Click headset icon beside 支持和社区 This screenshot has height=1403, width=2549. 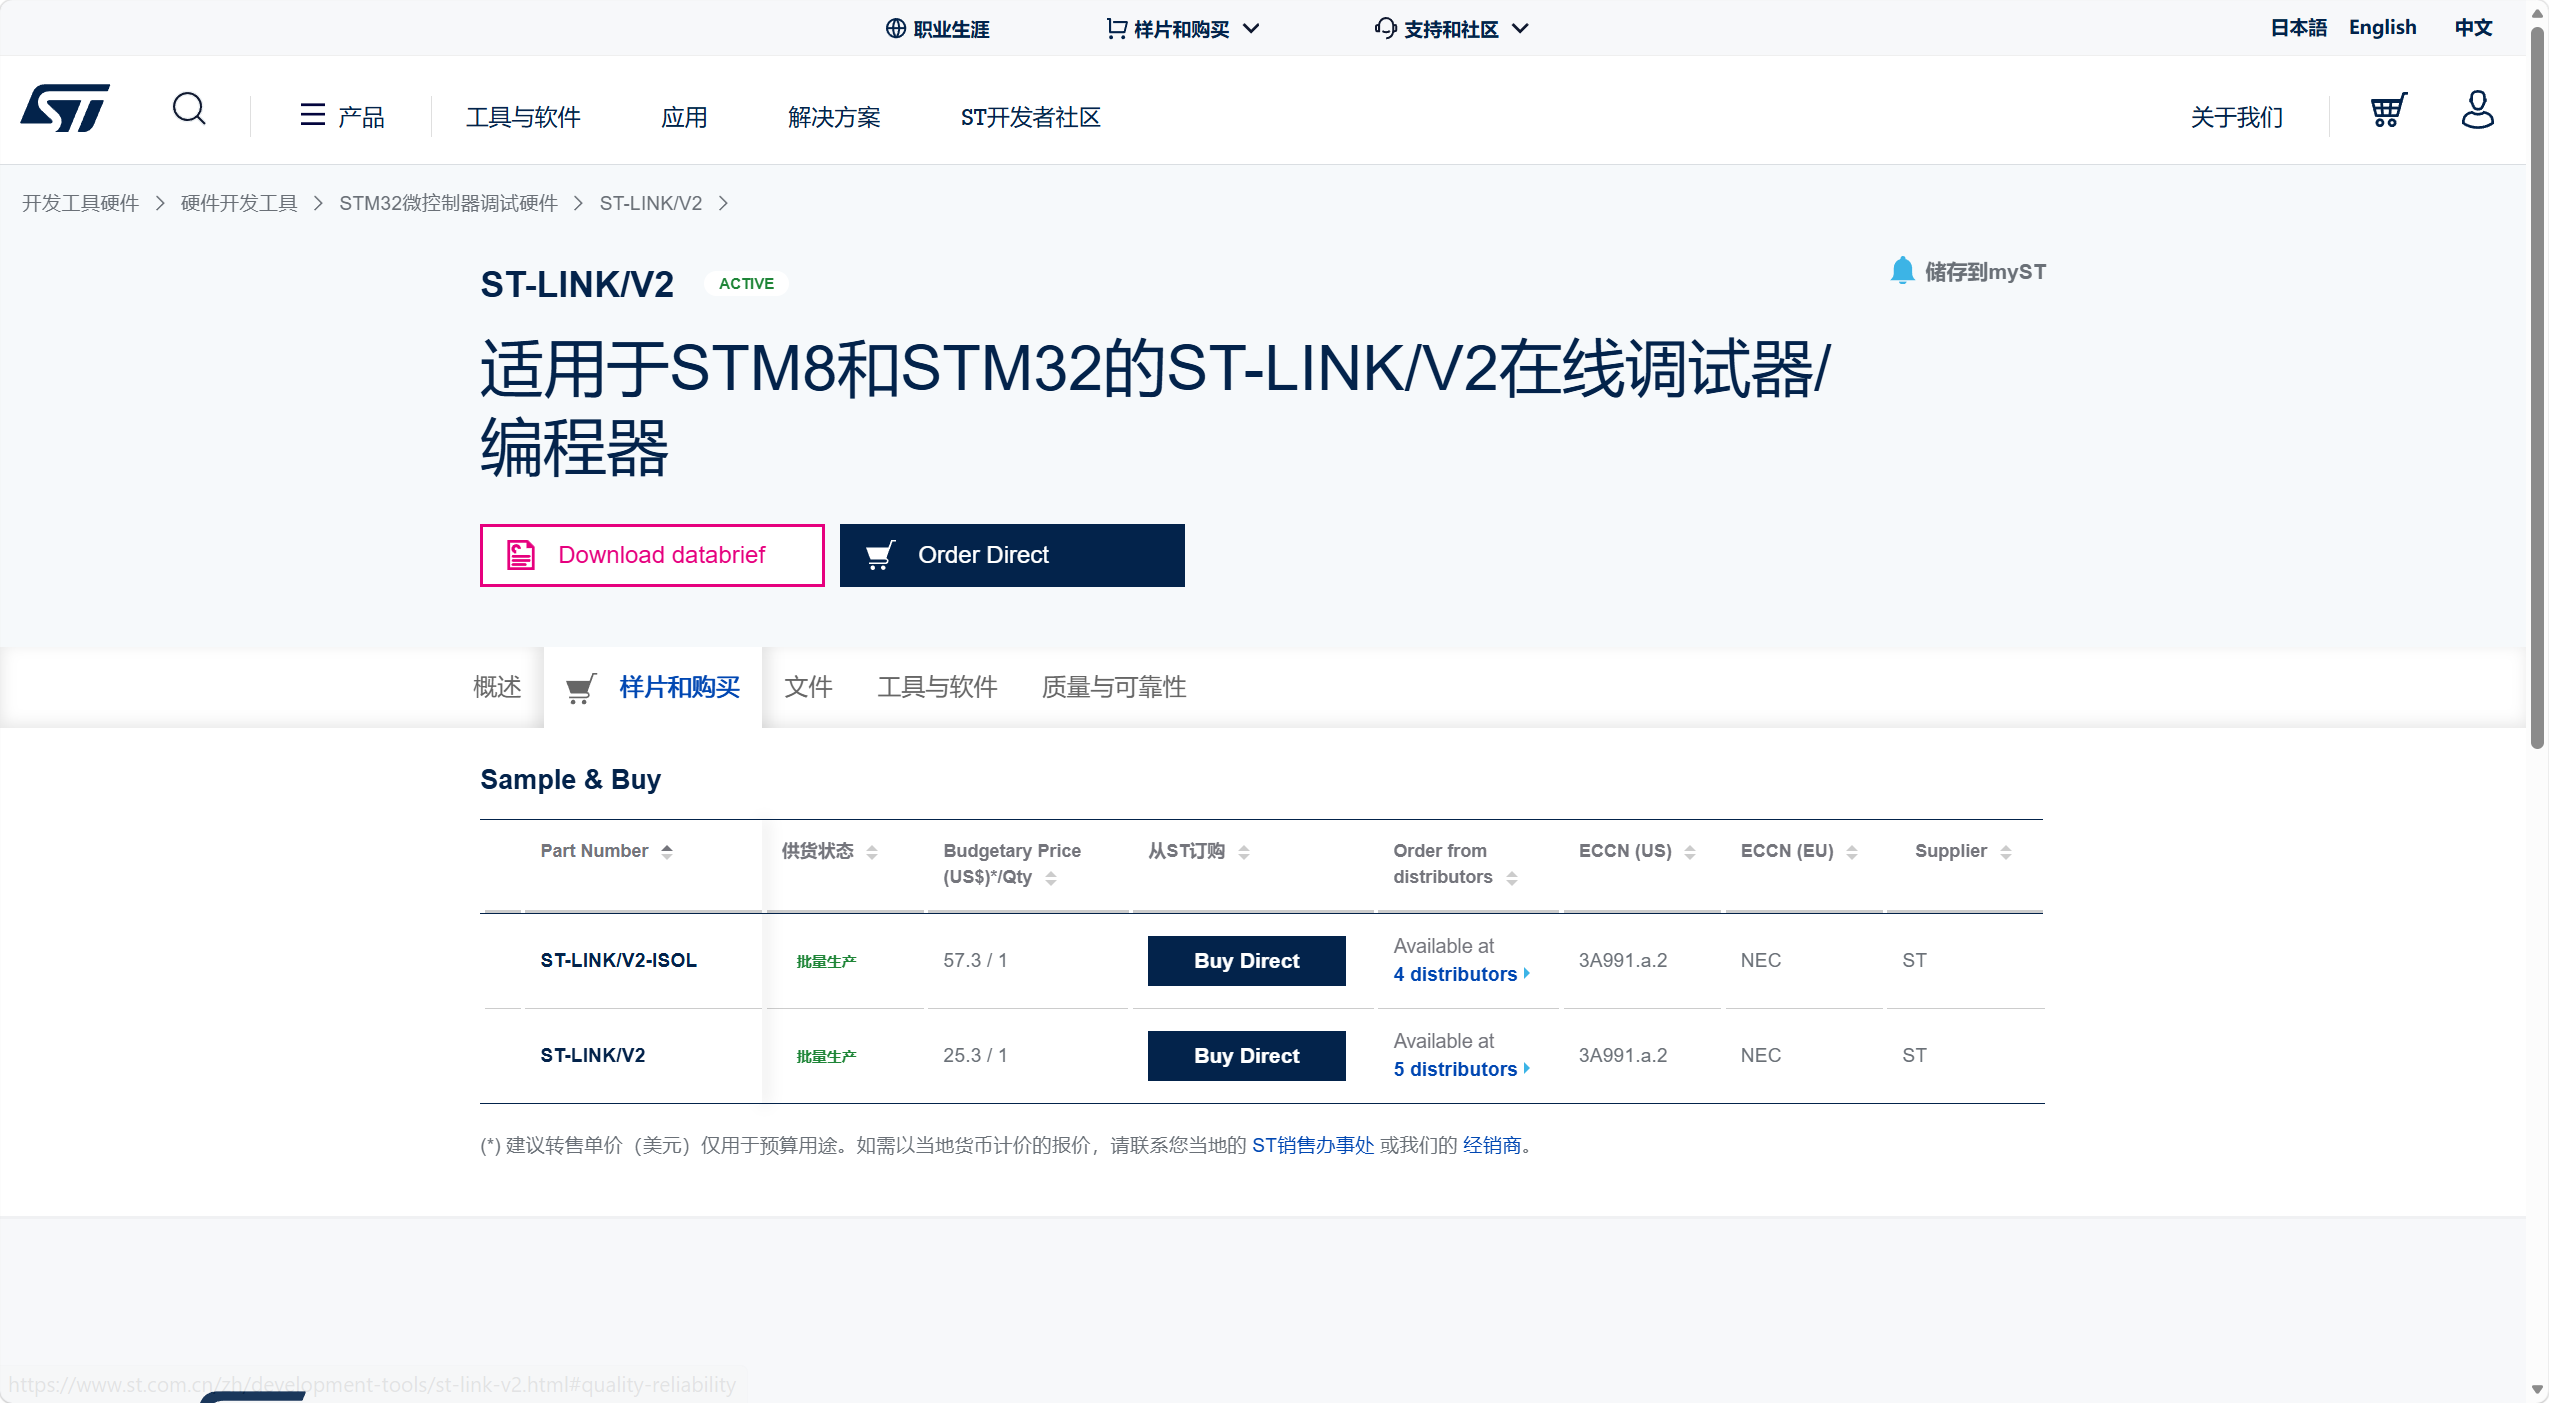(x=1385, y=28)
